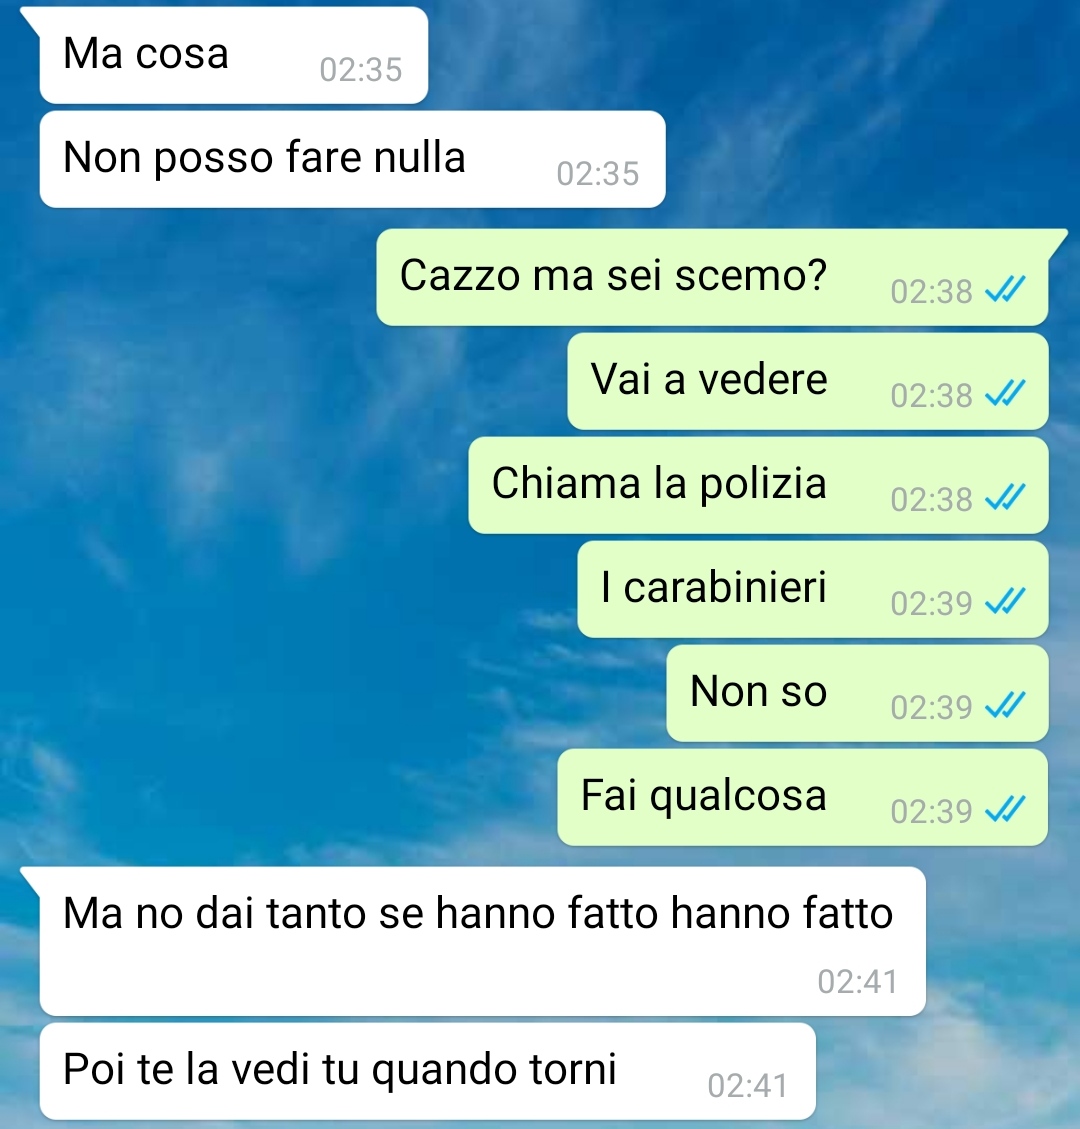Select 'Poi te la vedi tu quando torni' message

point(428,1071)
